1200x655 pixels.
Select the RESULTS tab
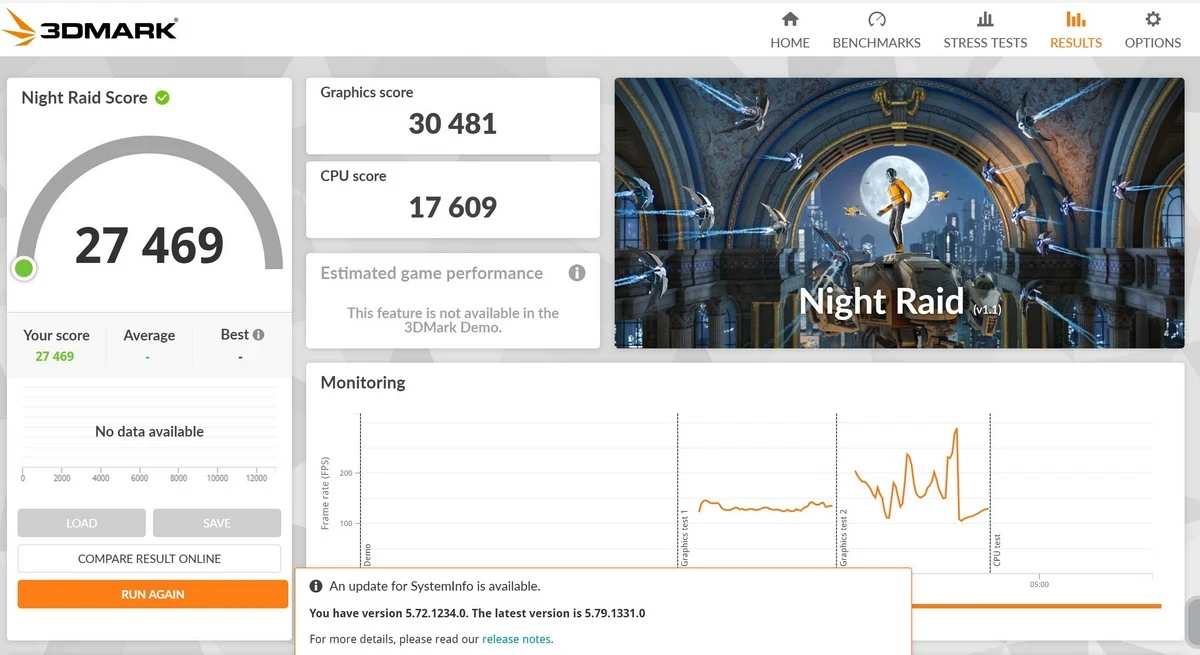pos(1076,30)
